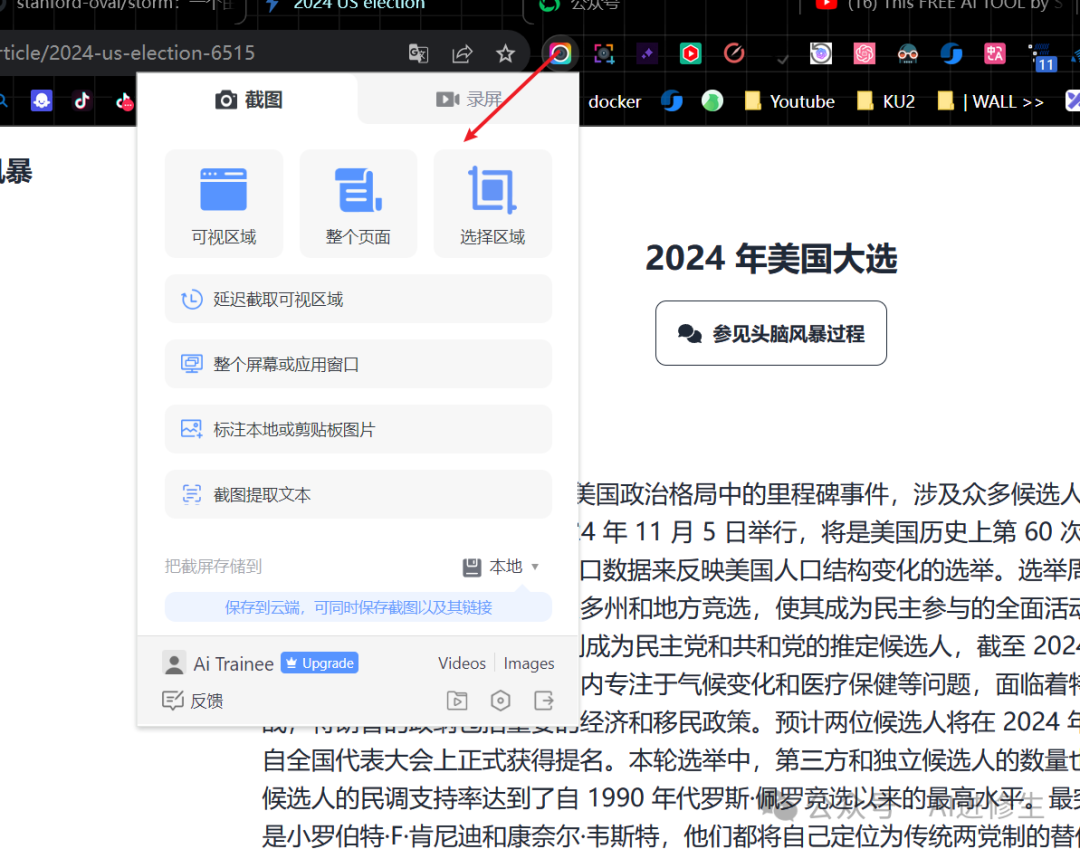Open the blue swirl bookmark after docker
The image size is (1080, 849).
(x=672, y=101)
